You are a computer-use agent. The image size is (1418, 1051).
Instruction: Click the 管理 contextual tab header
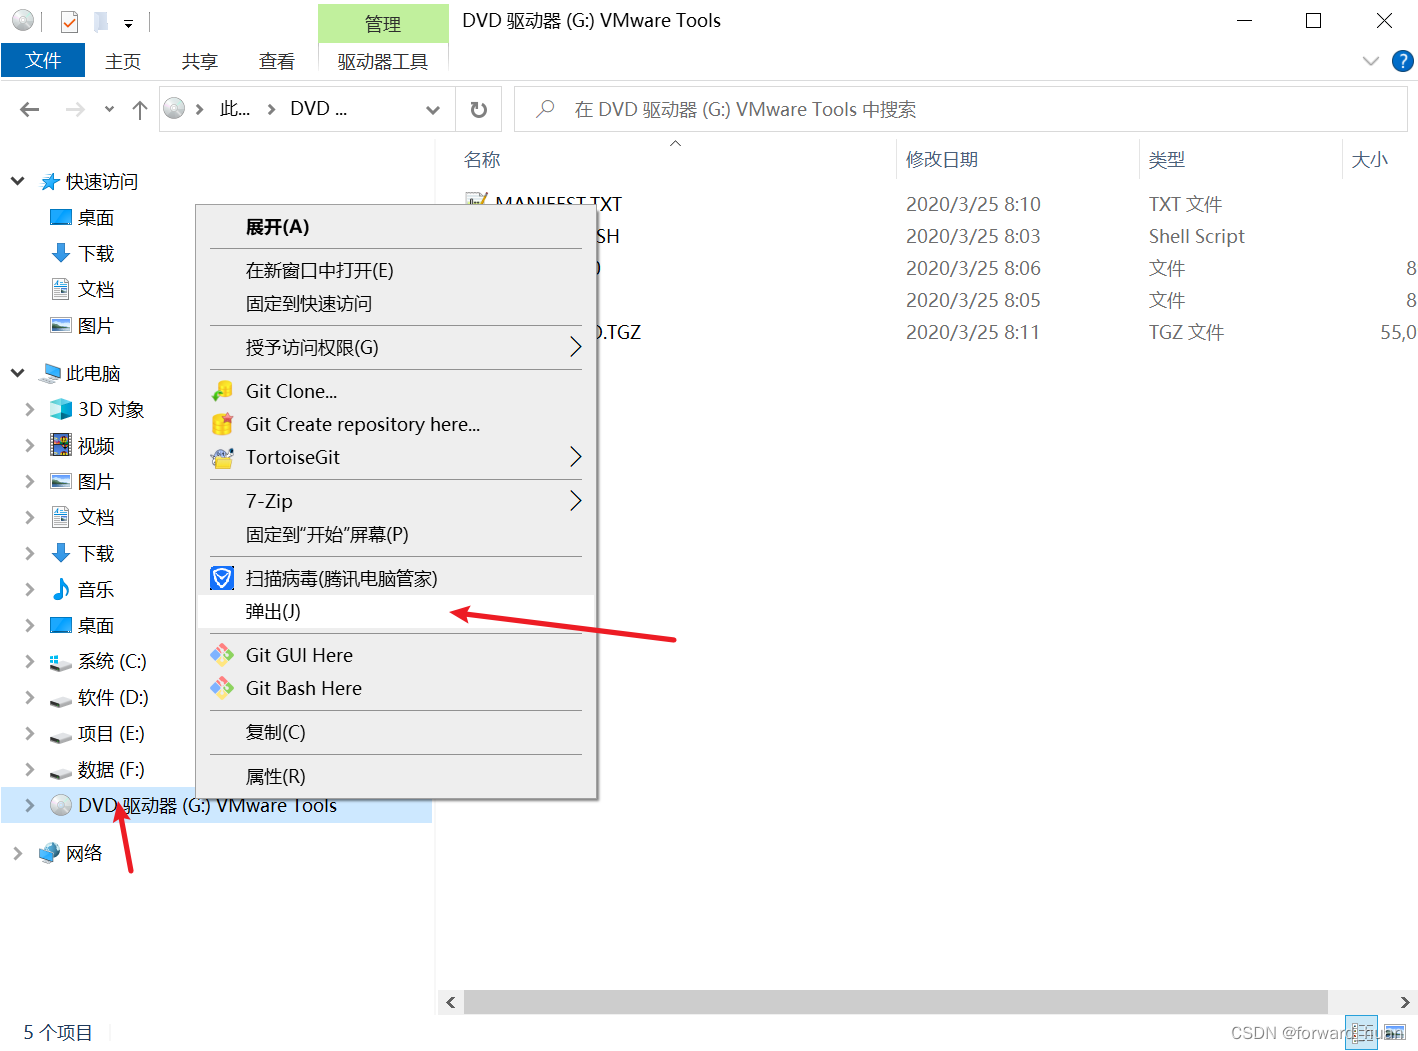383,24
